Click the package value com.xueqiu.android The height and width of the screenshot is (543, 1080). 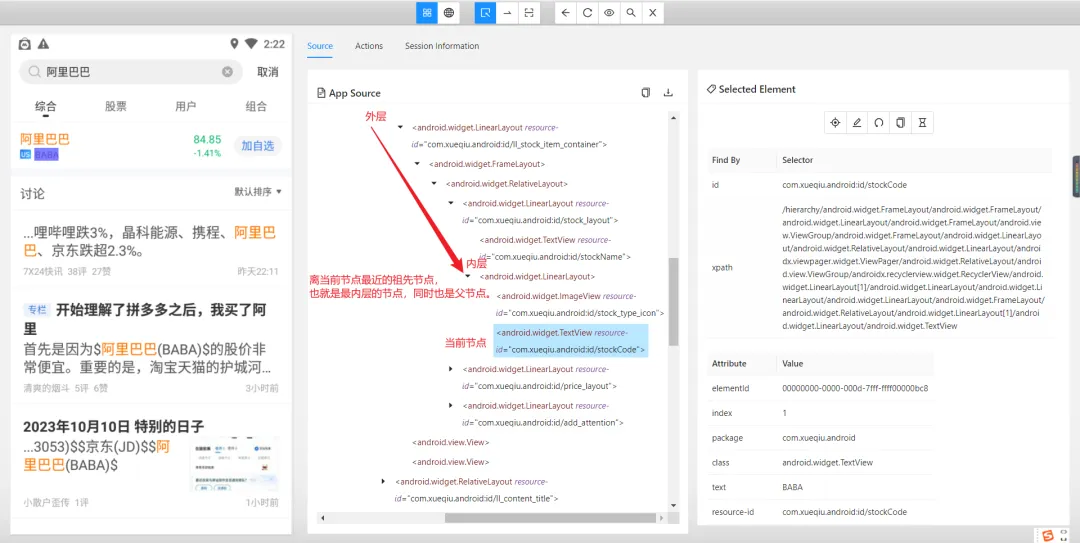pos(818,438)
